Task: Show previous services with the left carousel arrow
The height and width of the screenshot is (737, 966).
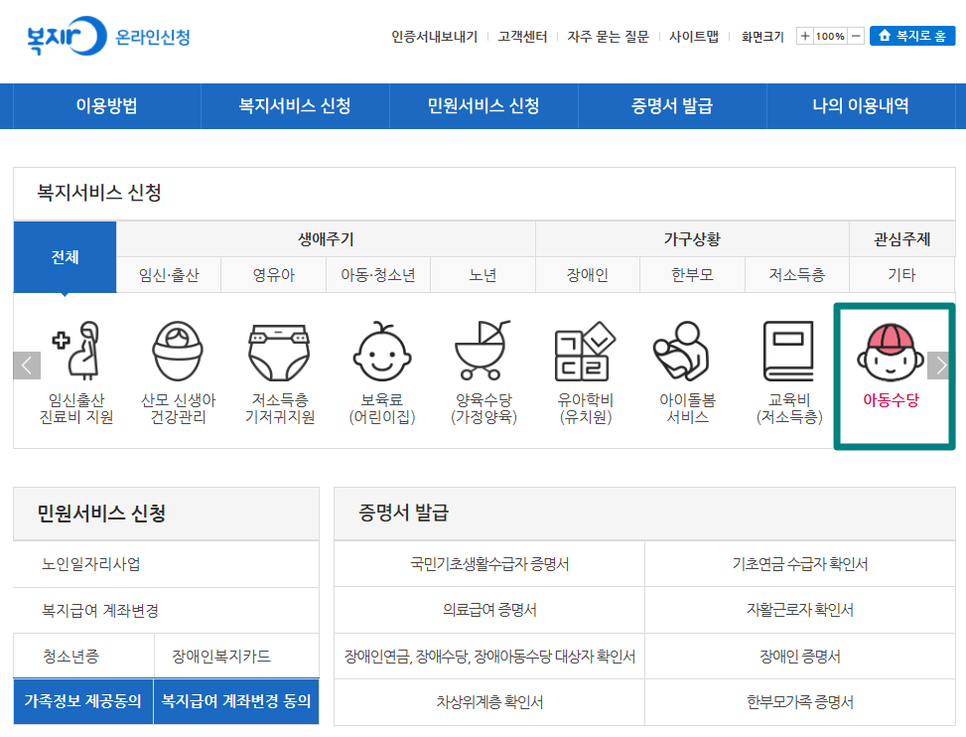Action: tap(26, 365)
